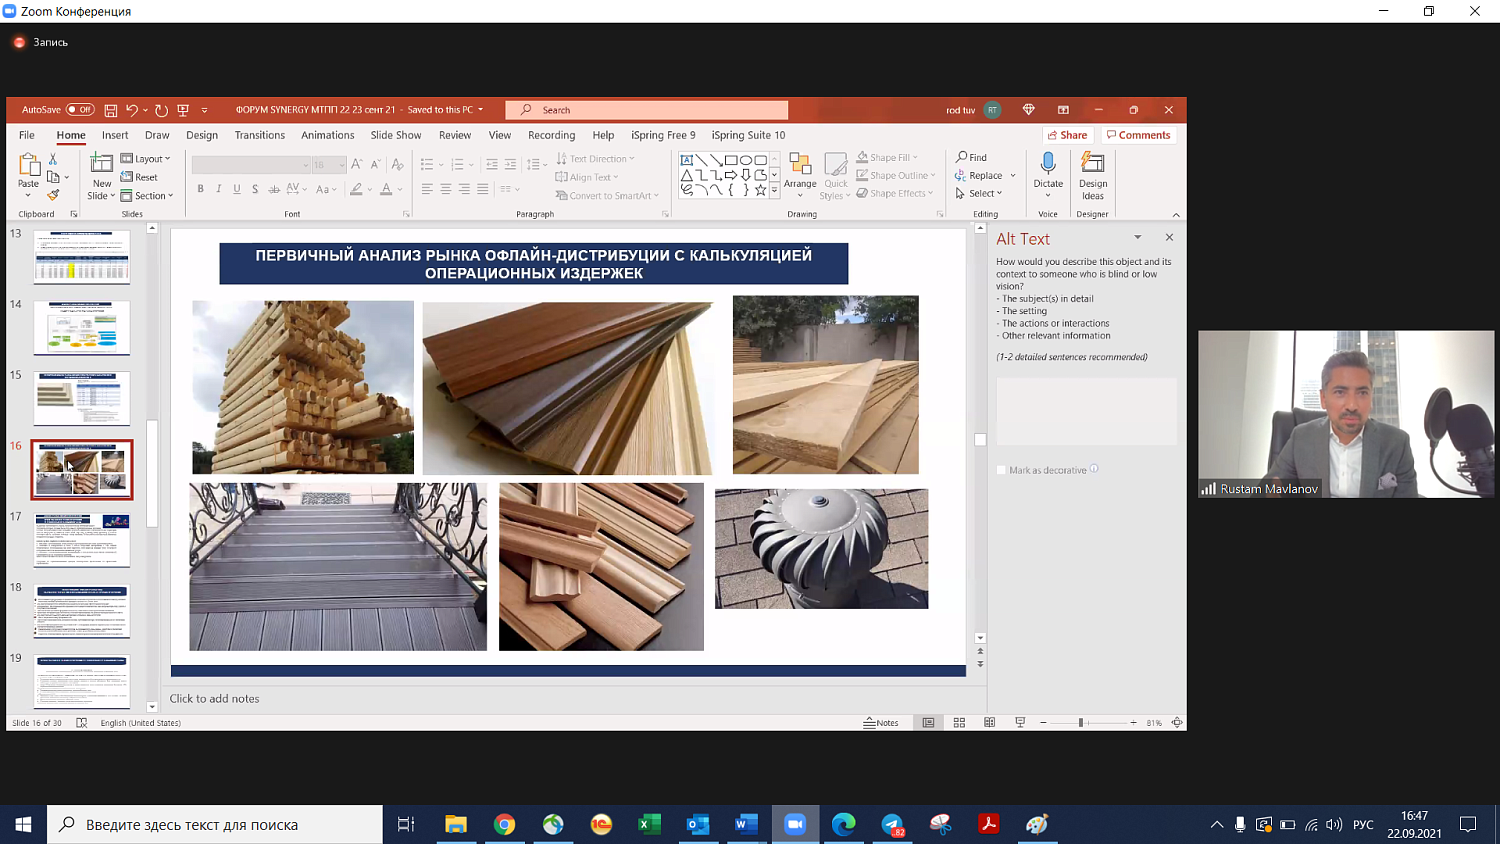The image size is (1500, 844).
Task: Click the Search box in title bar
Action: click(647, 110)
